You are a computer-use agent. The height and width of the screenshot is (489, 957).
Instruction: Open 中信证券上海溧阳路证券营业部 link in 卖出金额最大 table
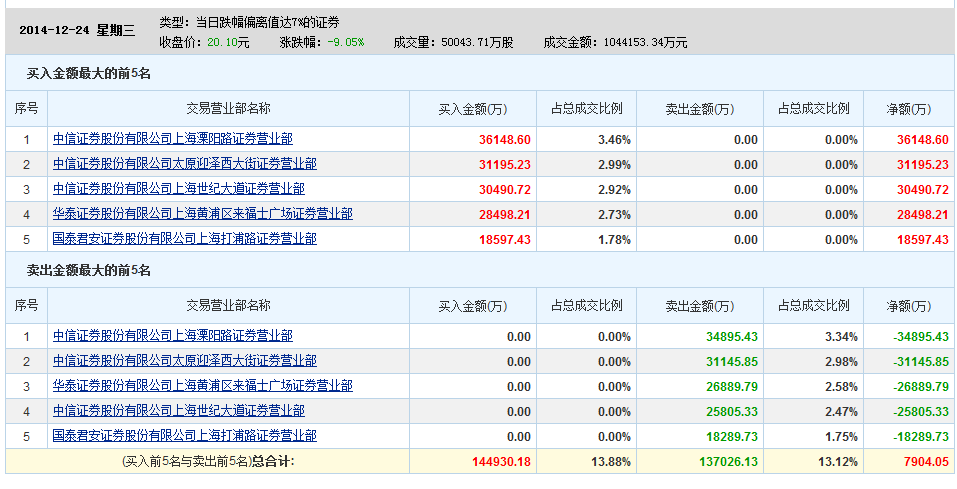pyautogui.click(x=173, y=336)
